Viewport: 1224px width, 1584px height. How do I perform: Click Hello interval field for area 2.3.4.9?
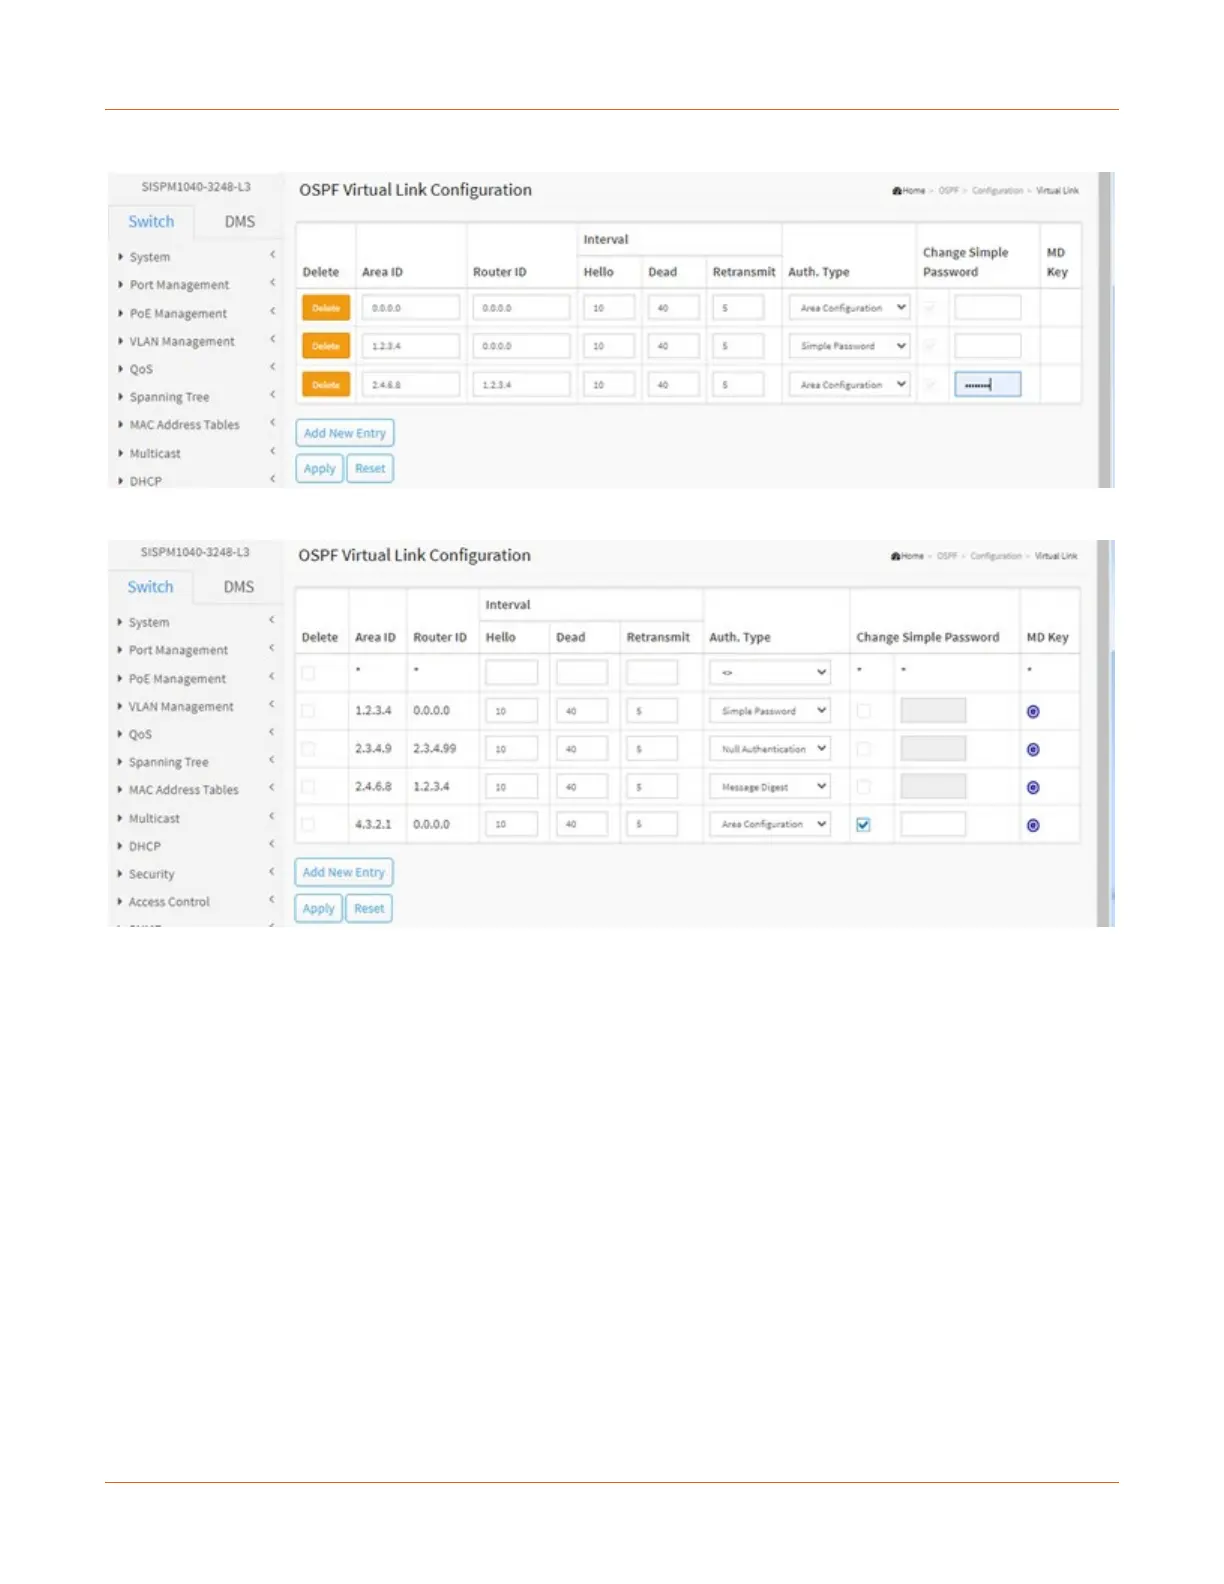(x=511, y=749)
